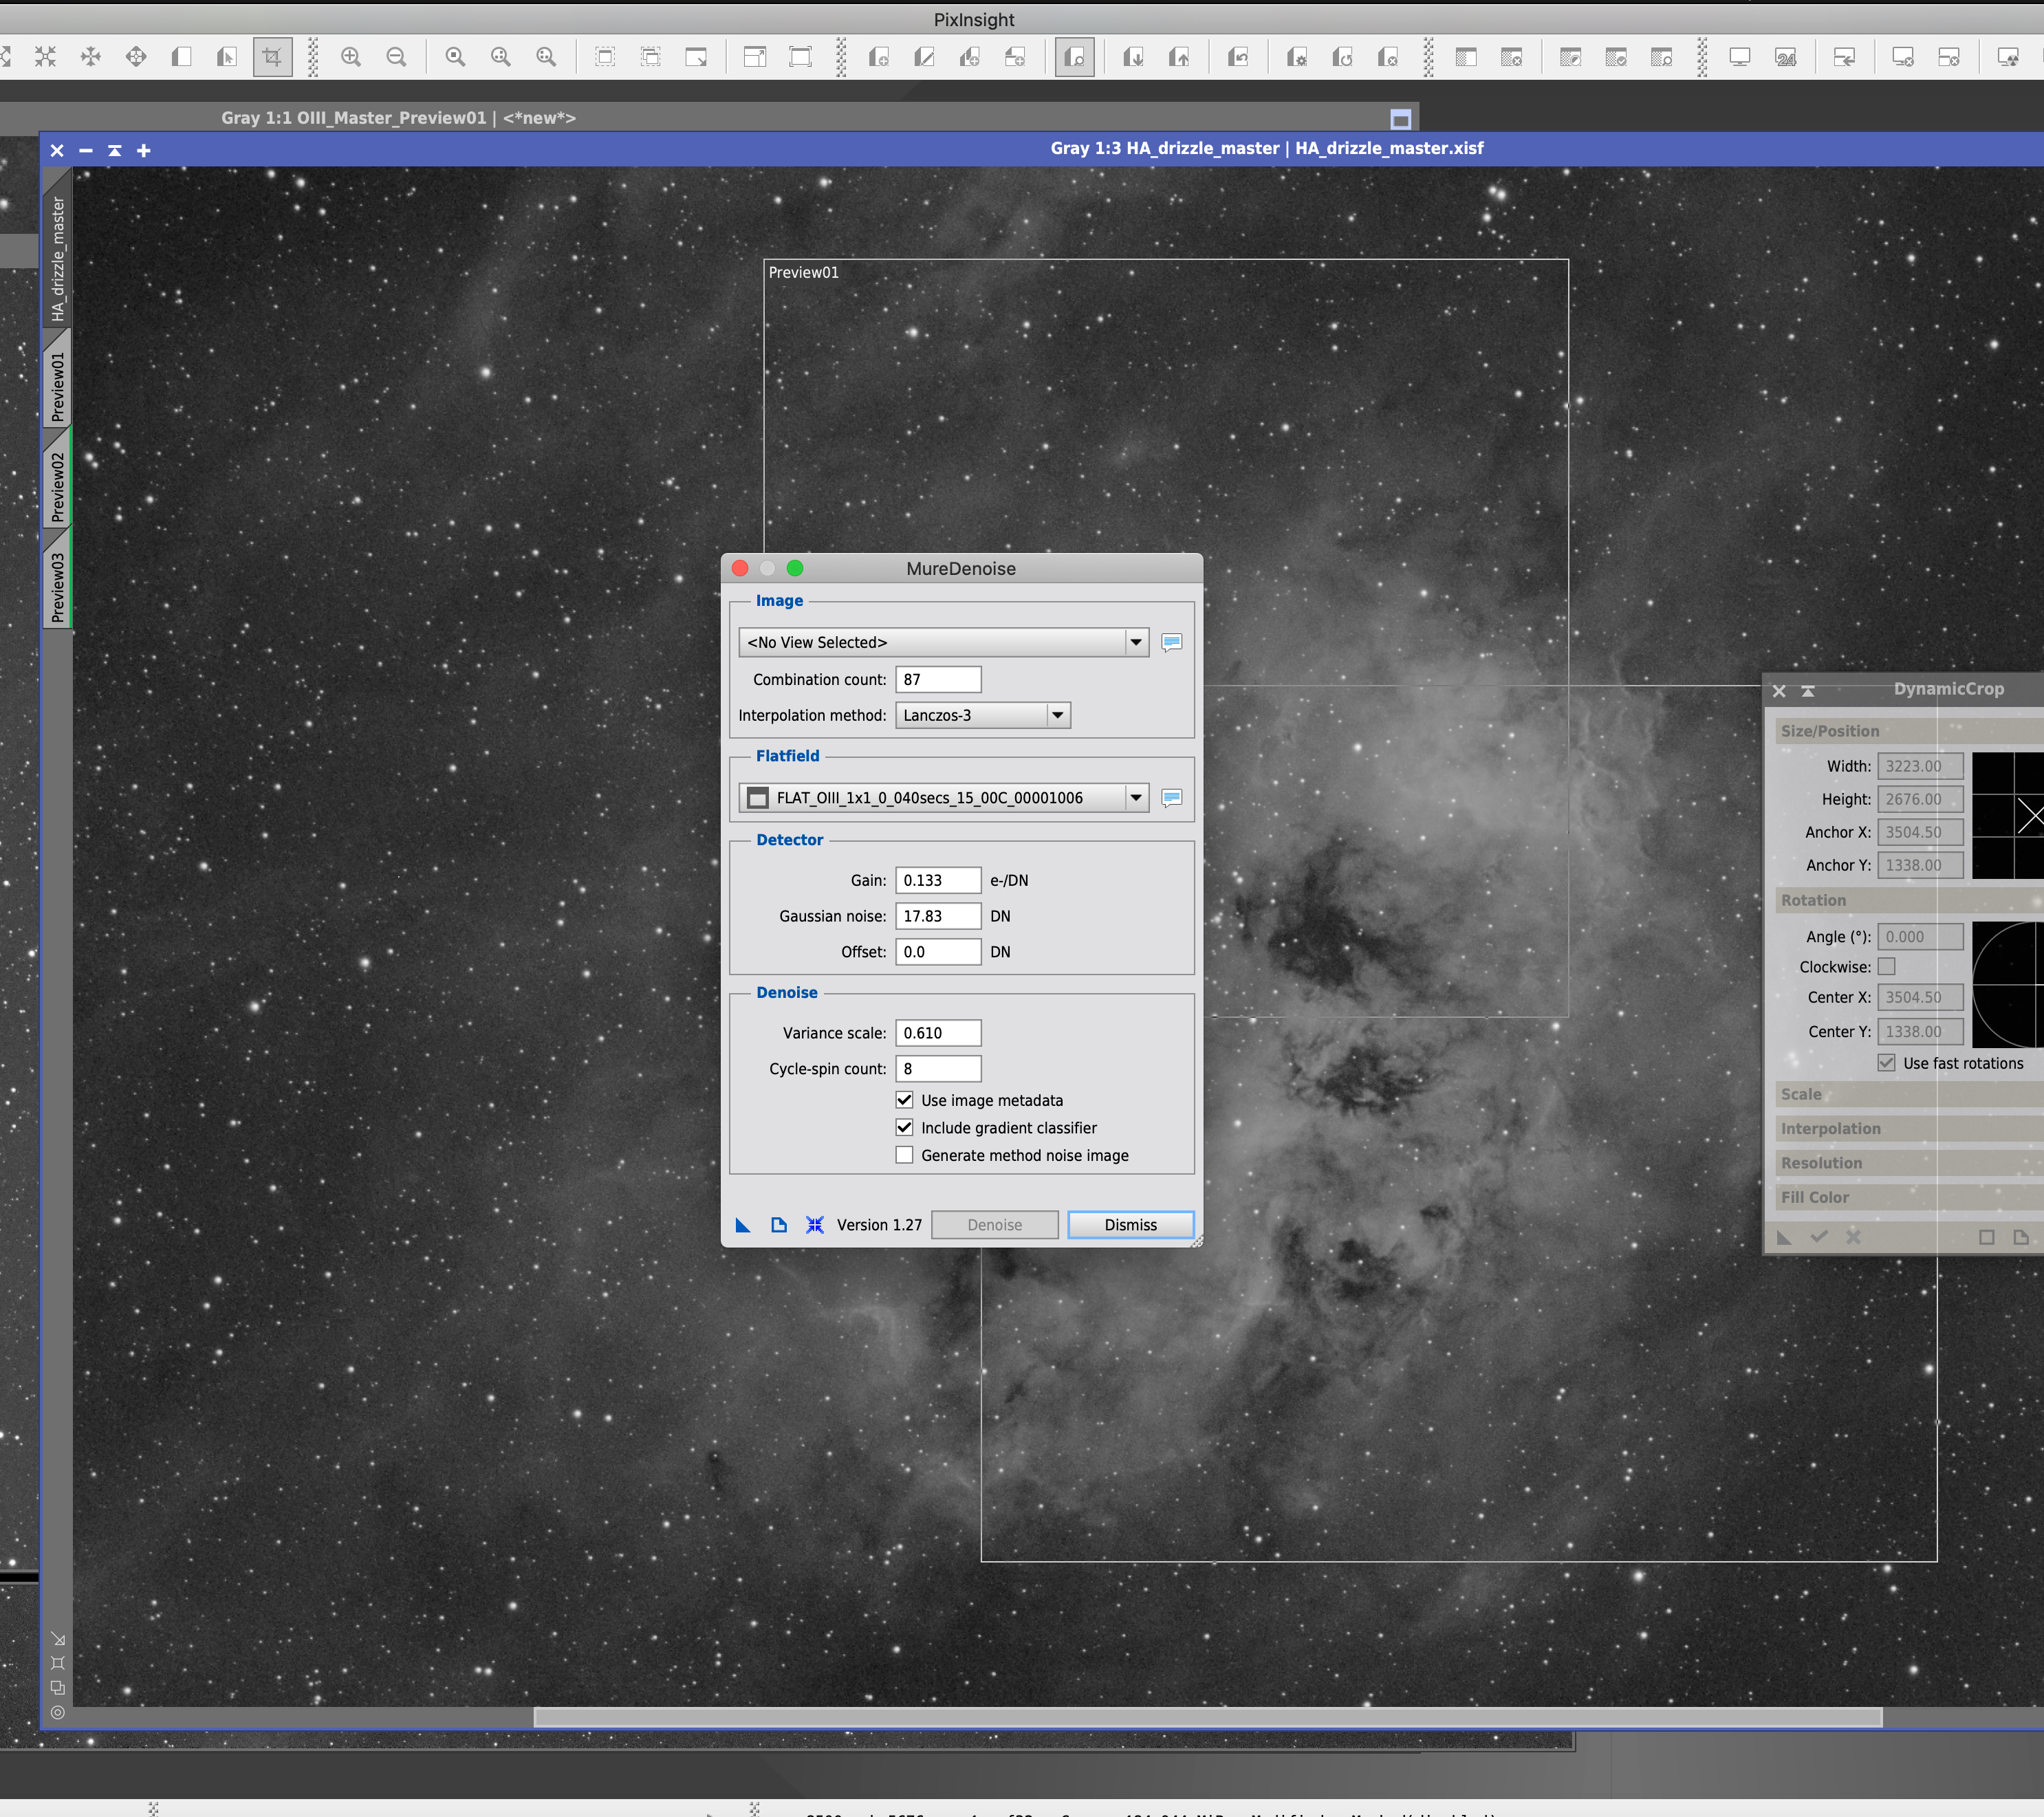The image size is (2044, 1817).
Task: Click the full-screen brackets toolbar icon
Action: click(x=800, y=57)
